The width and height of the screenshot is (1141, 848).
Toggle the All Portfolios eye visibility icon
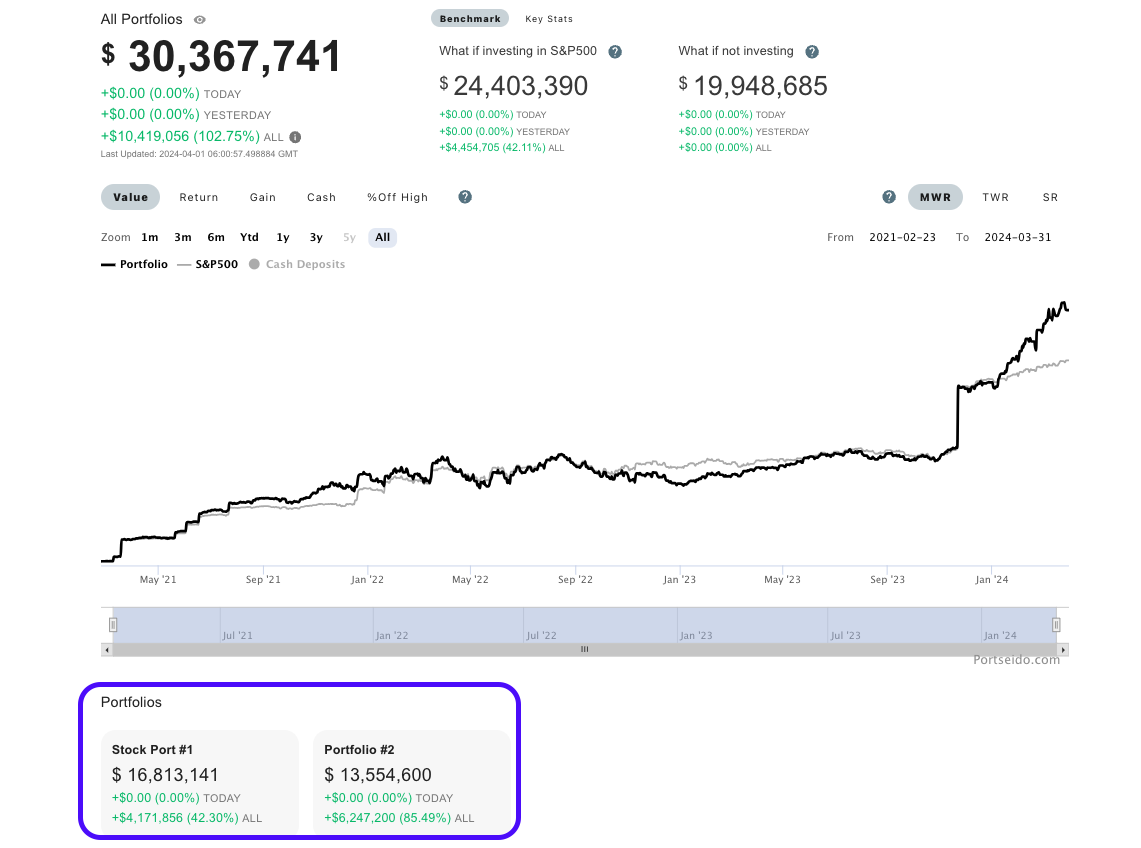200,20
